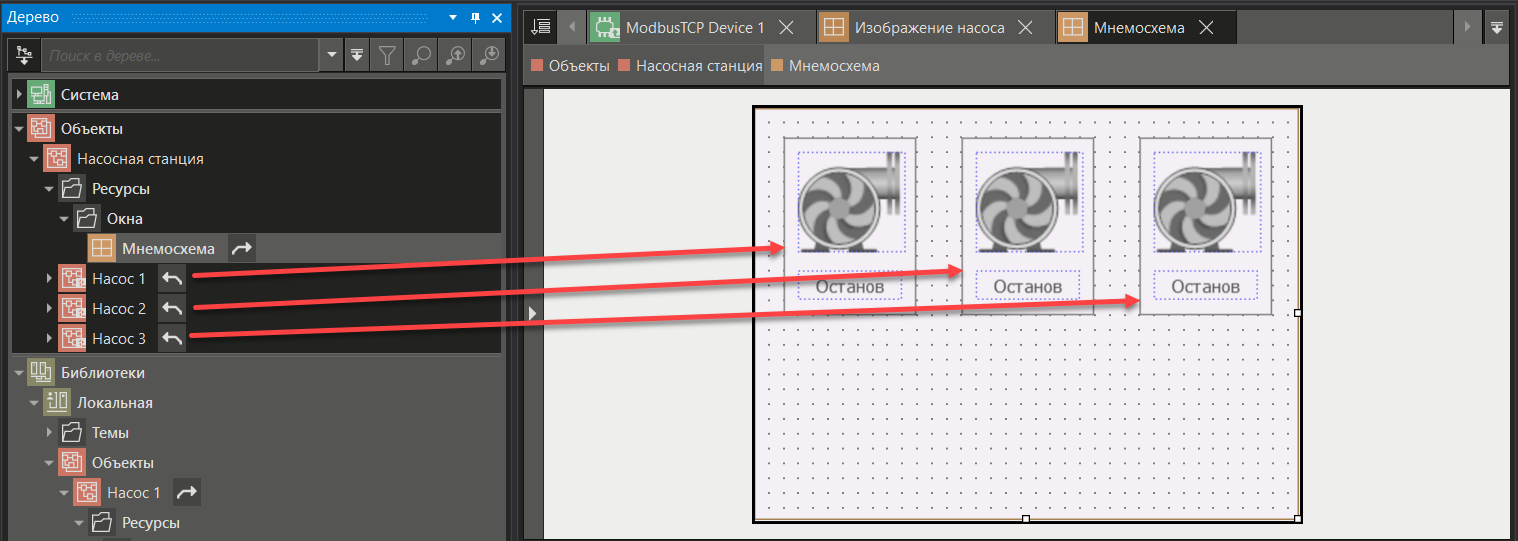This screenshot has height=541, width=1518.
Task: Click the back arrow icon beside Насос 2
Action: click(172, 308)
